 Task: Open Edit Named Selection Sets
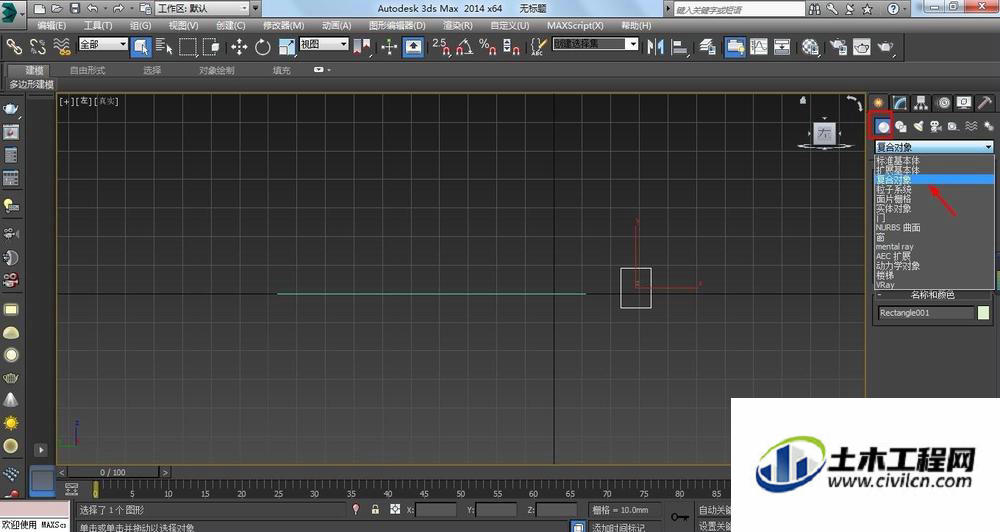coord(539,47)
